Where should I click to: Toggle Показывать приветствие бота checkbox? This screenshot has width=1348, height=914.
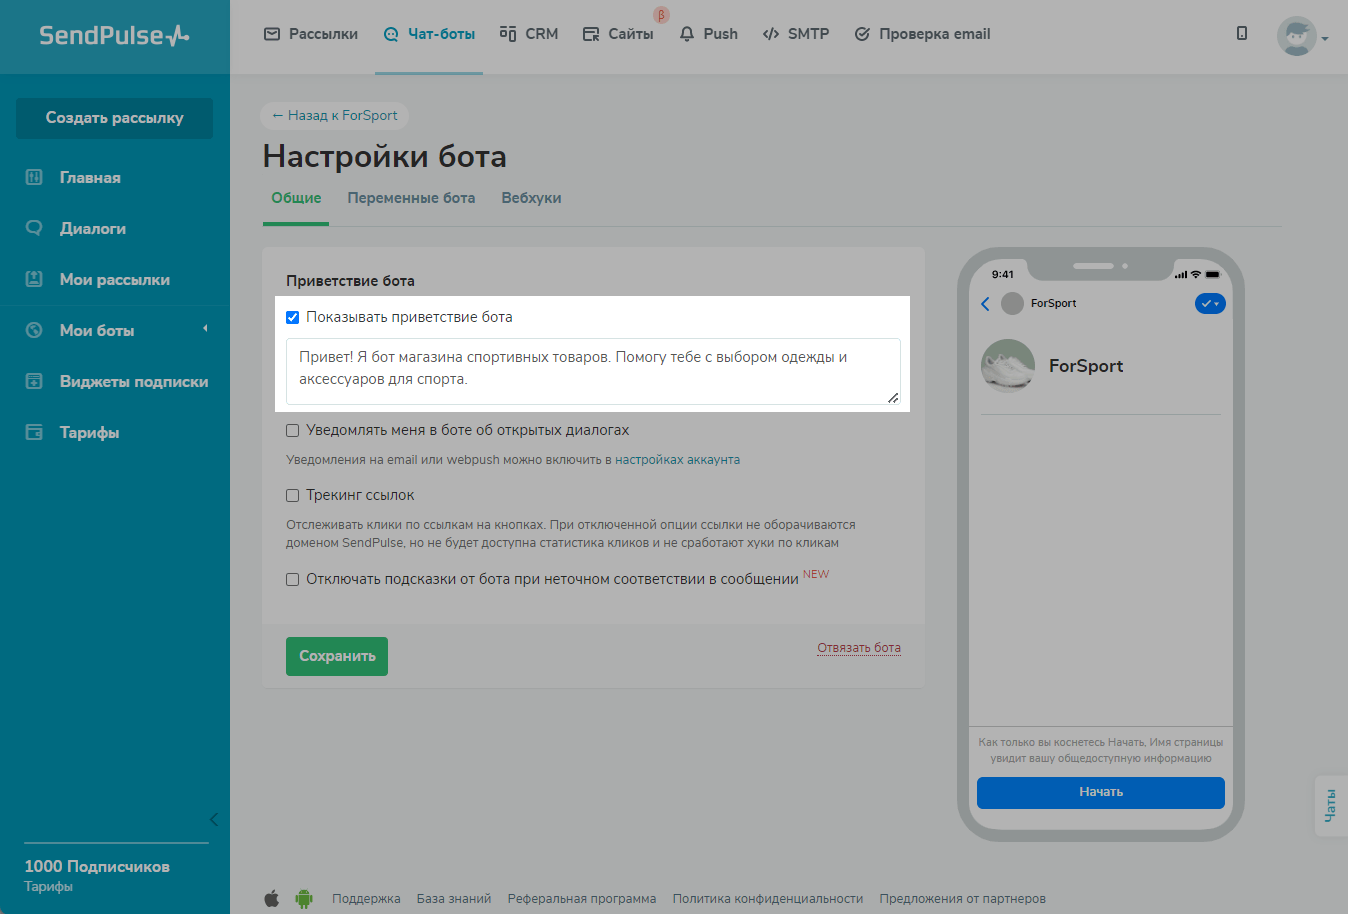point(293,317)
